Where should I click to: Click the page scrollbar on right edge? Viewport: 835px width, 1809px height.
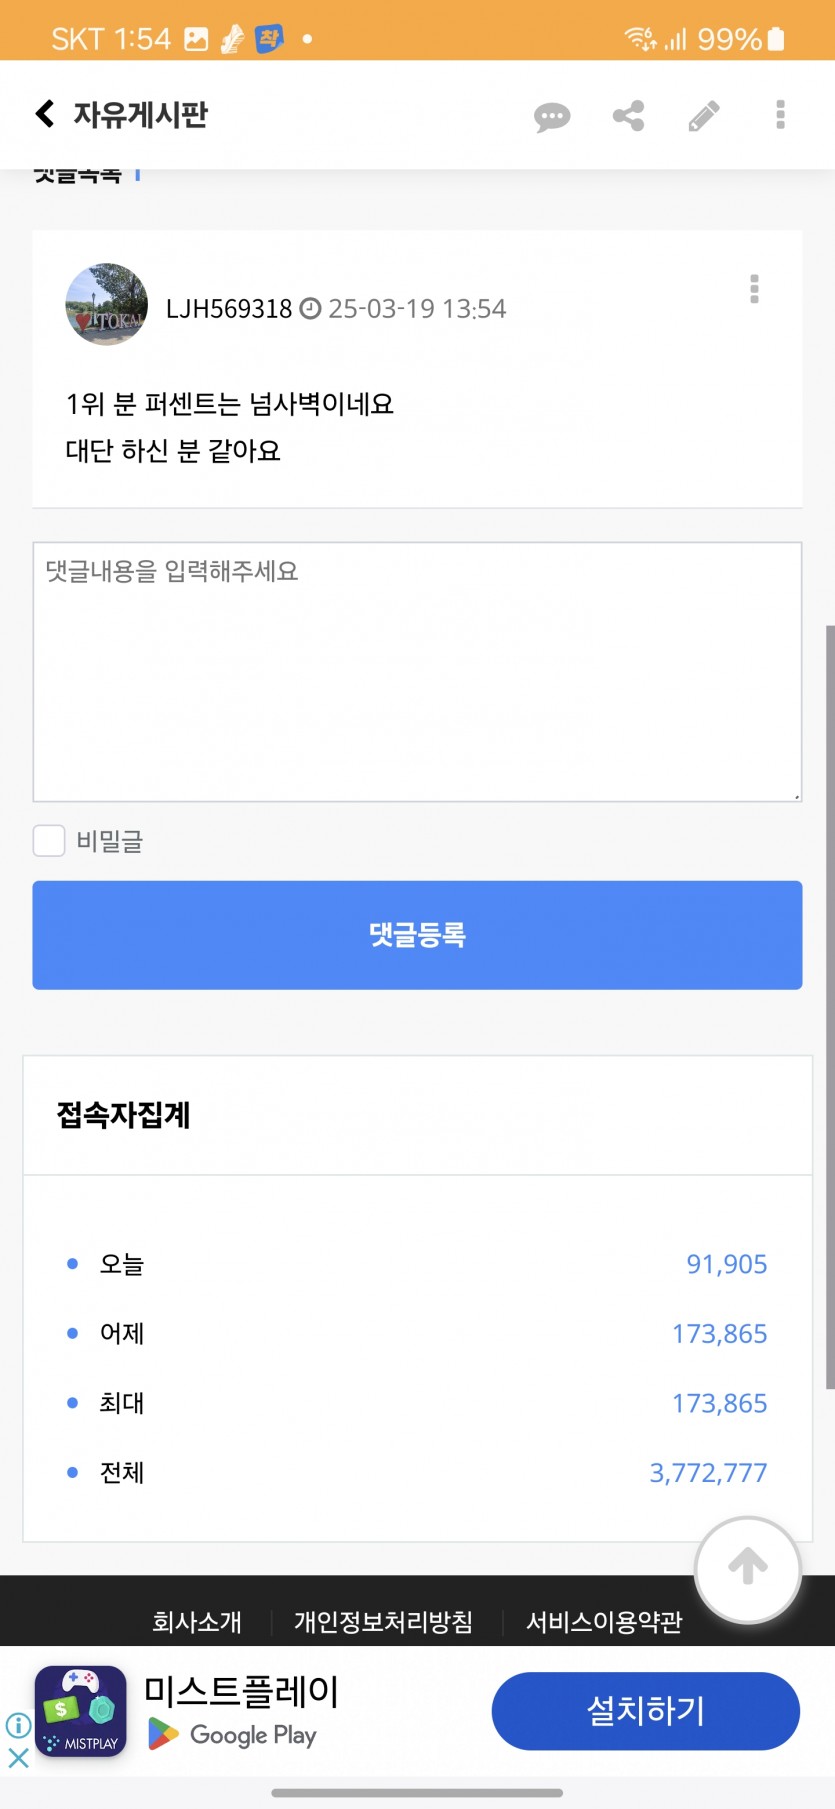point(829,1007)
